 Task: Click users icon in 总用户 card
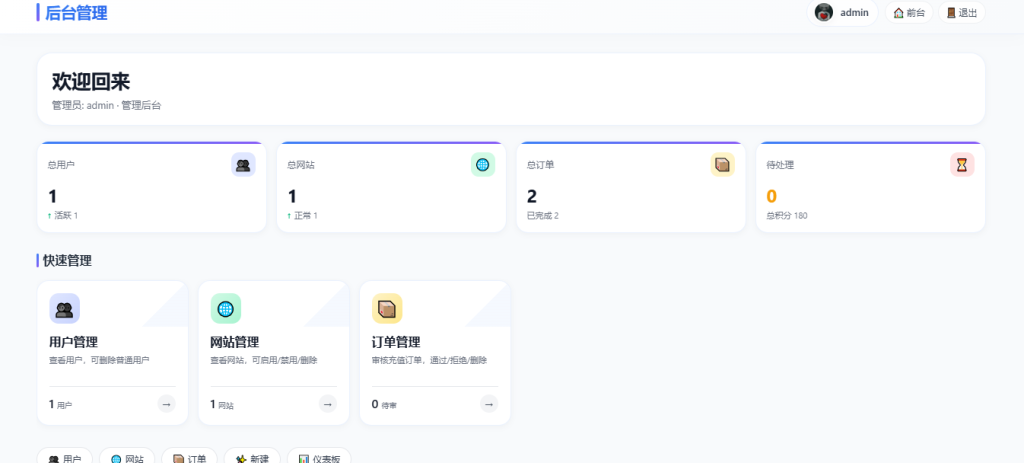click(x=243, y=165)
